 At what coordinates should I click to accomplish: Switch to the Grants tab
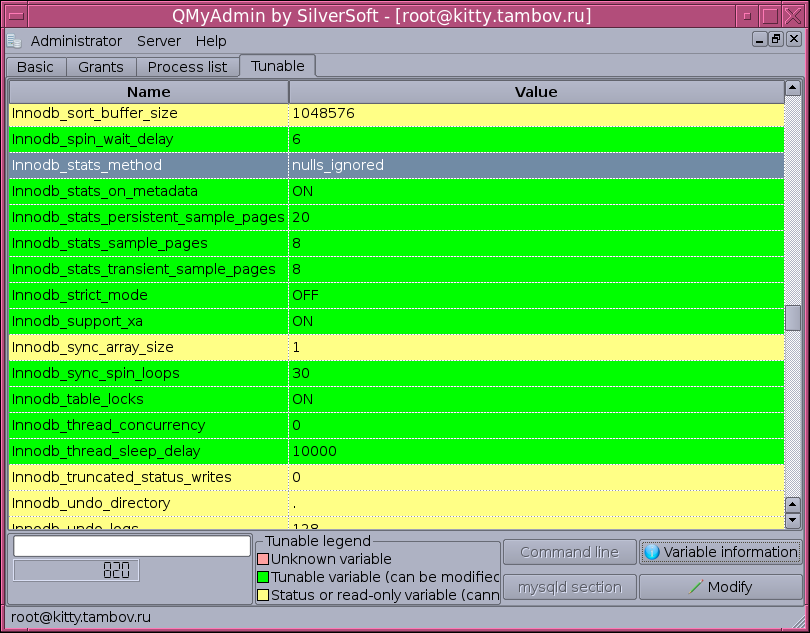[x=101, y=67]
